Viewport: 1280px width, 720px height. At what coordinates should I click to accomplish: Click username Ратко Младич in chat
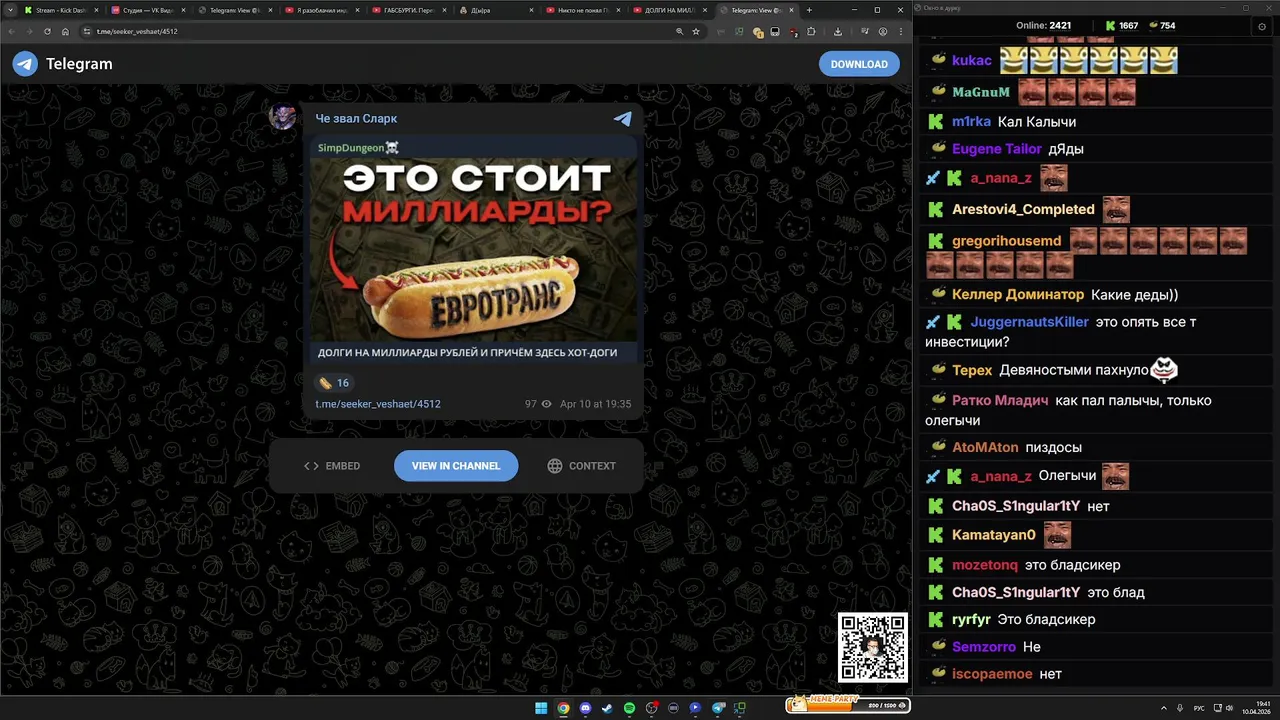[1000, 400]
